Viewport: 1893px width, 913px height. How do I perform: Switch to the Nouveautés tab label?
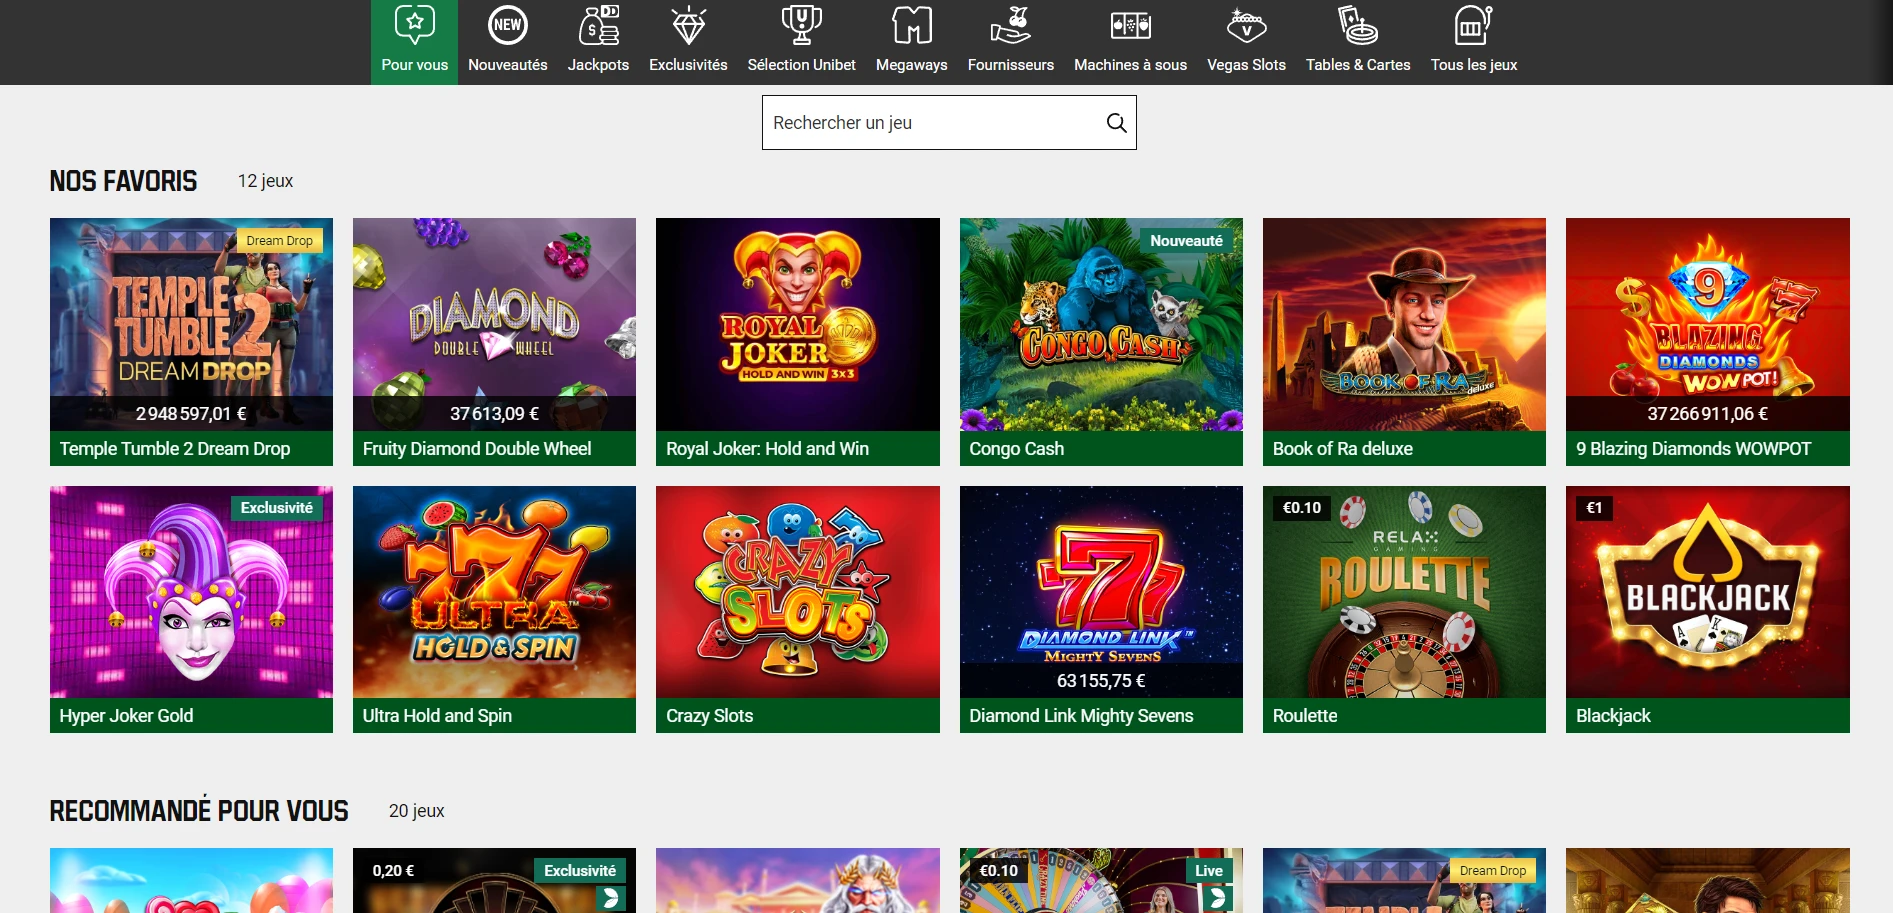(508, 65)
